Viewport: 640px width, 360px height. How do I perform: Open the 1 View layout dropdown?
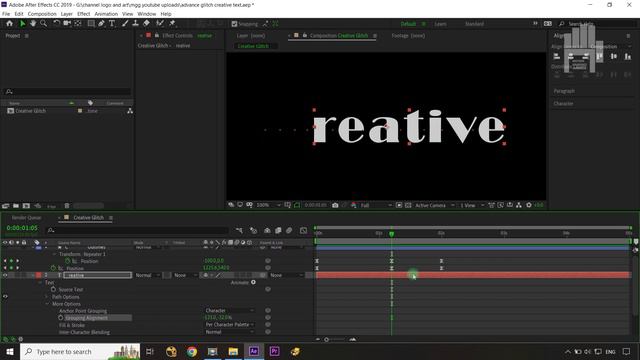tap(472, 205)
